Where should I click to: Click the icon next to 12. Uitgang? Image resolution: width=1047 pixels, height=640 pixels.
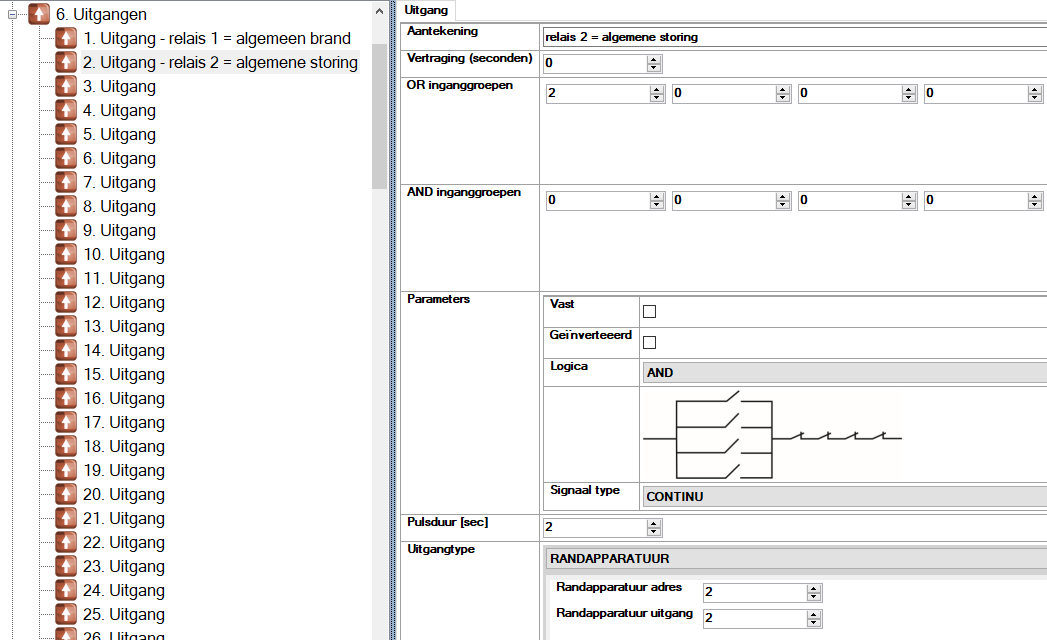[x=66, y=303]
